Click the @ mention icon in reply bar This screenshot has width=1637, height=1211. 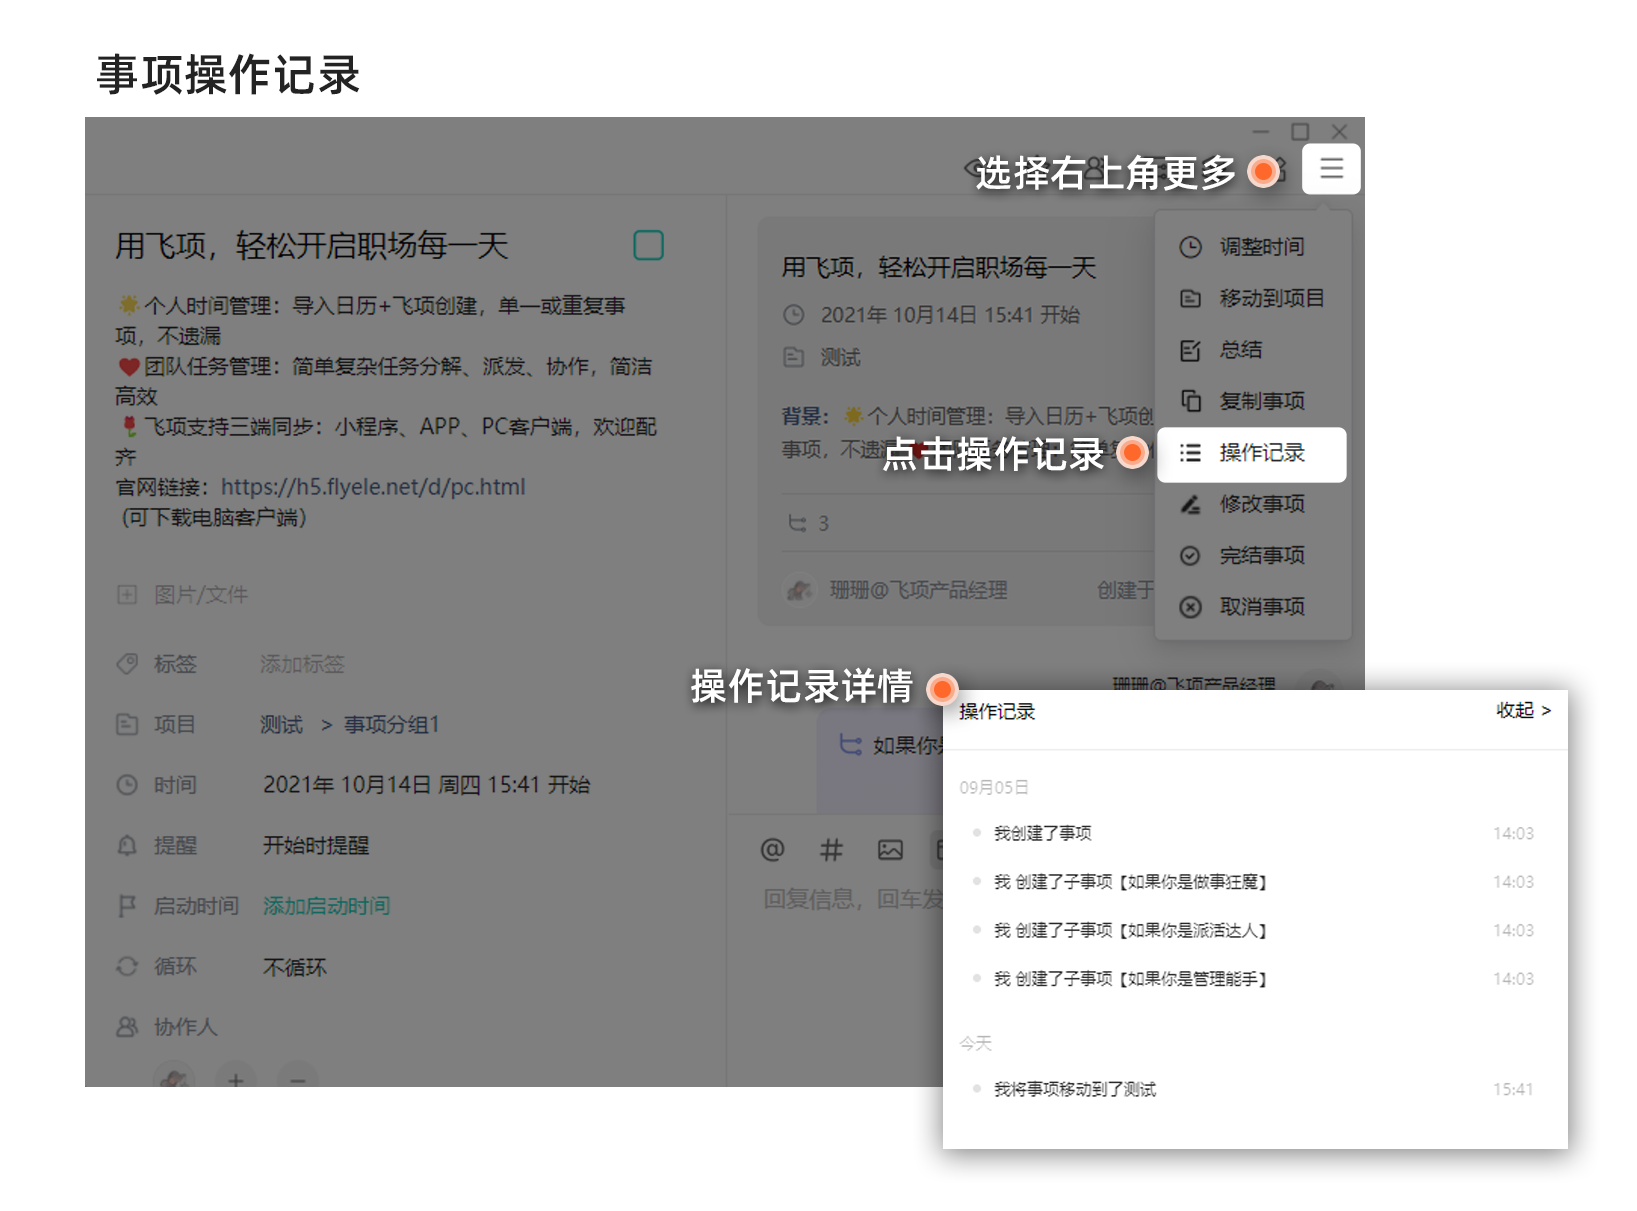pos(772,850)
